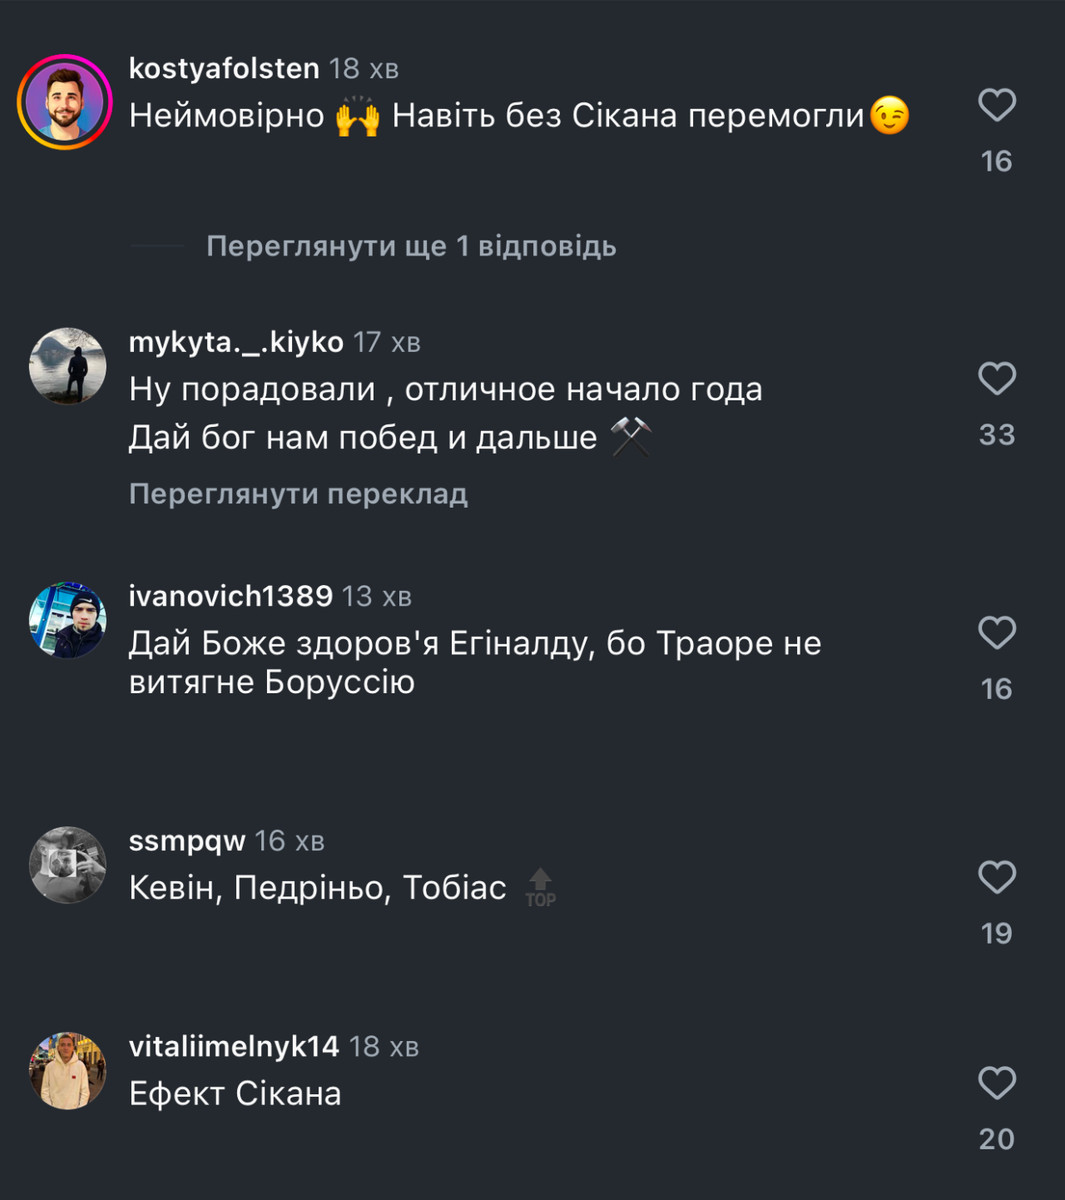Image resolution: width=1065 pixels, height=1200 pixels.
Task: Open the kostyafolsten username link
Action: pos(224,68)
